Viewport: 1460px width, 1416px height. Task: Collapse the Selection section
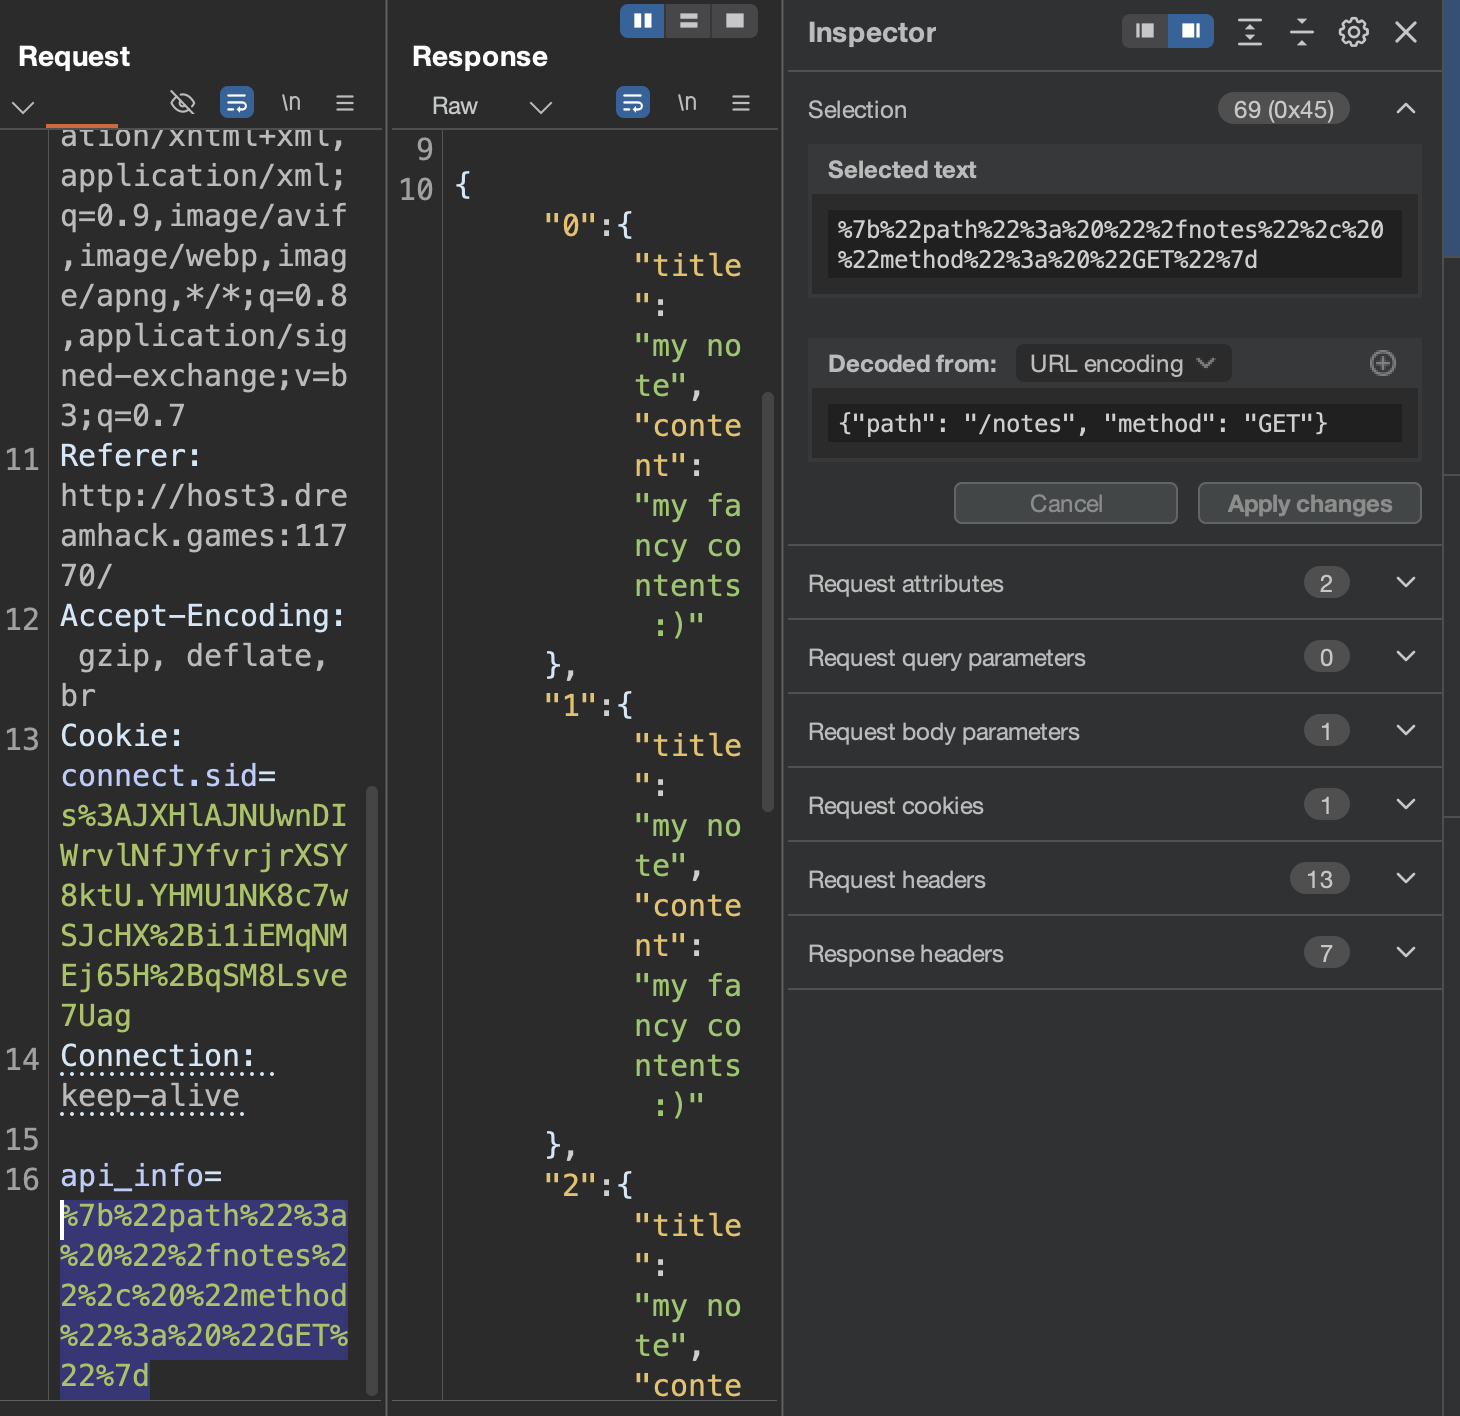pos(1405,109)
